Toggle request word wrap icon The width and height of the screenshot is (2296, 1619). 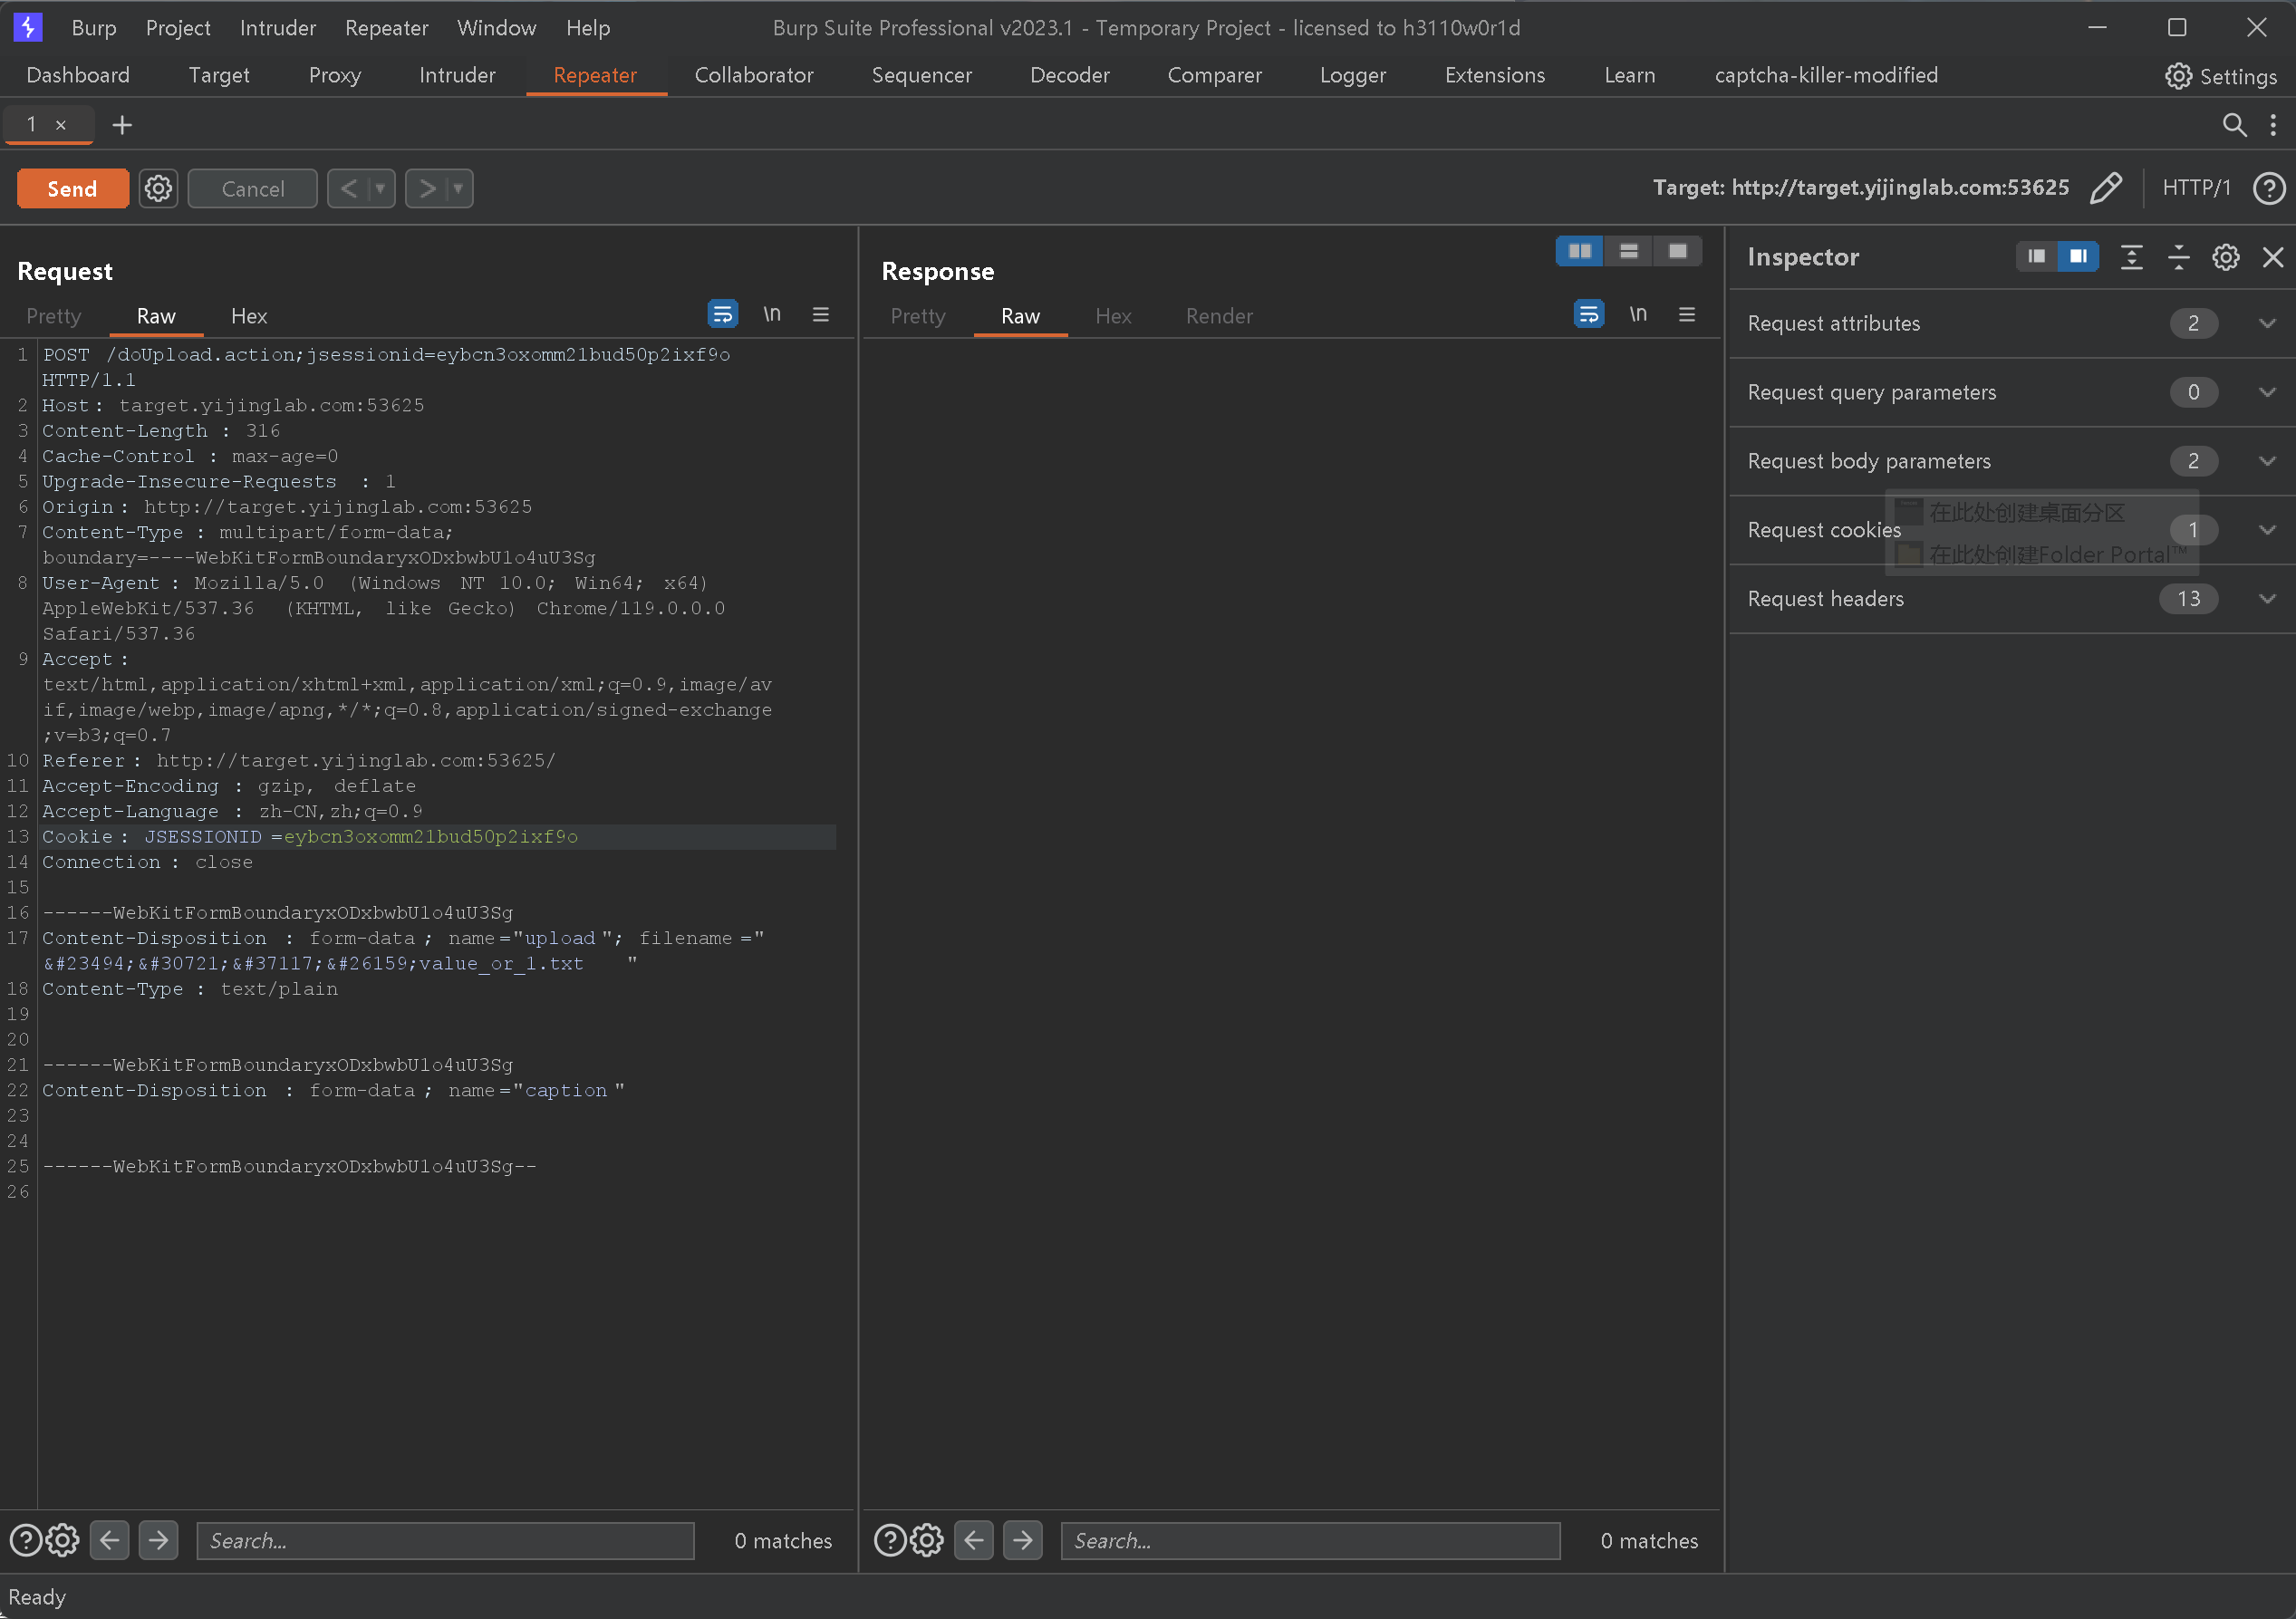722,314
